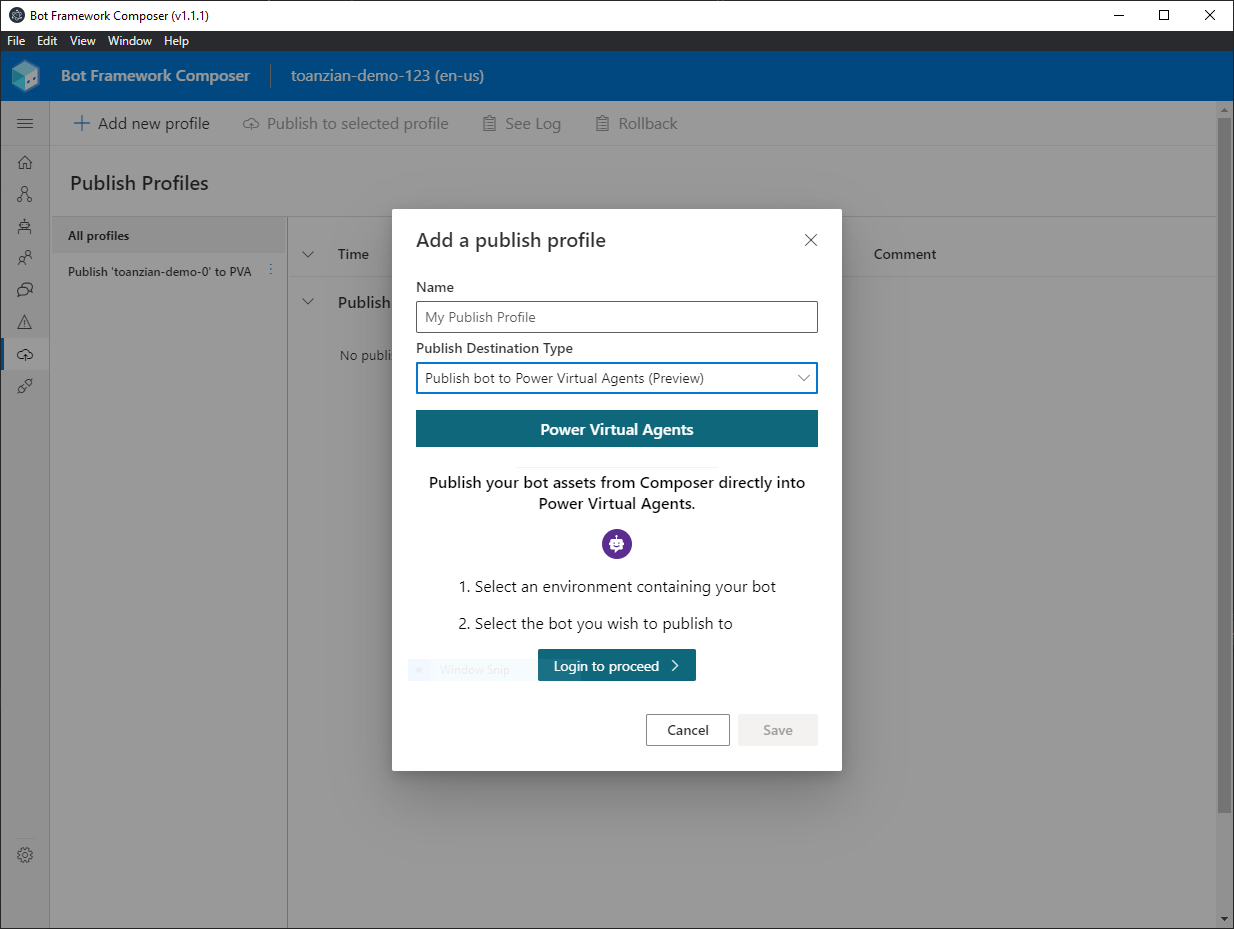Open the File menu

pyautogui.click(x=16, y=41)
